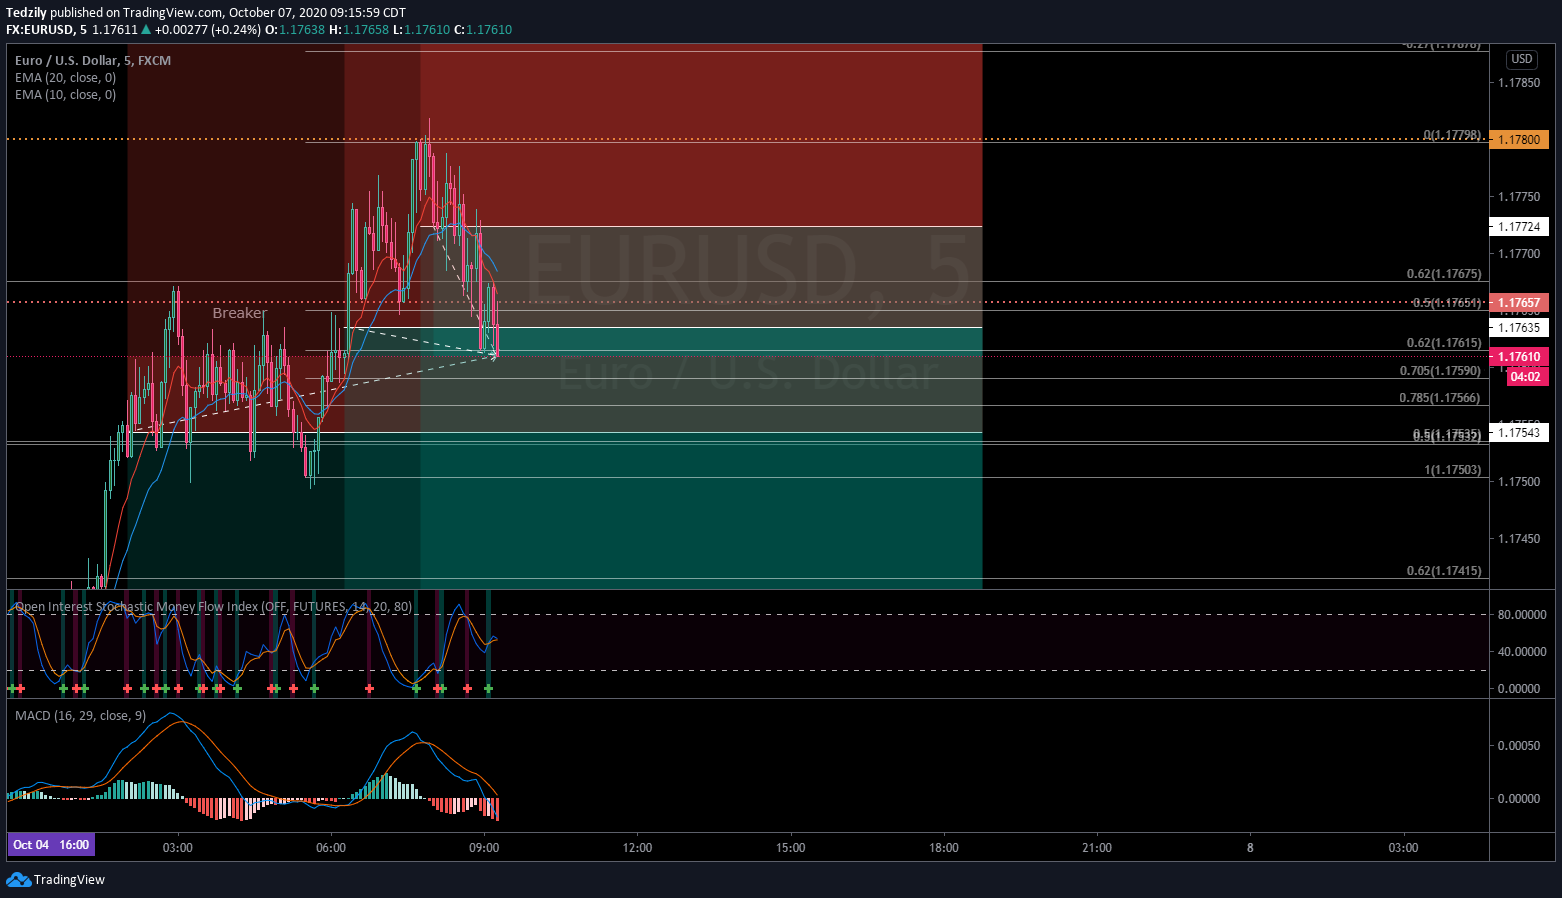The image size is (1562, 898).
Task: Click the 0.62(1.17675) Fibonacci level label
Action: (1444, 274)
